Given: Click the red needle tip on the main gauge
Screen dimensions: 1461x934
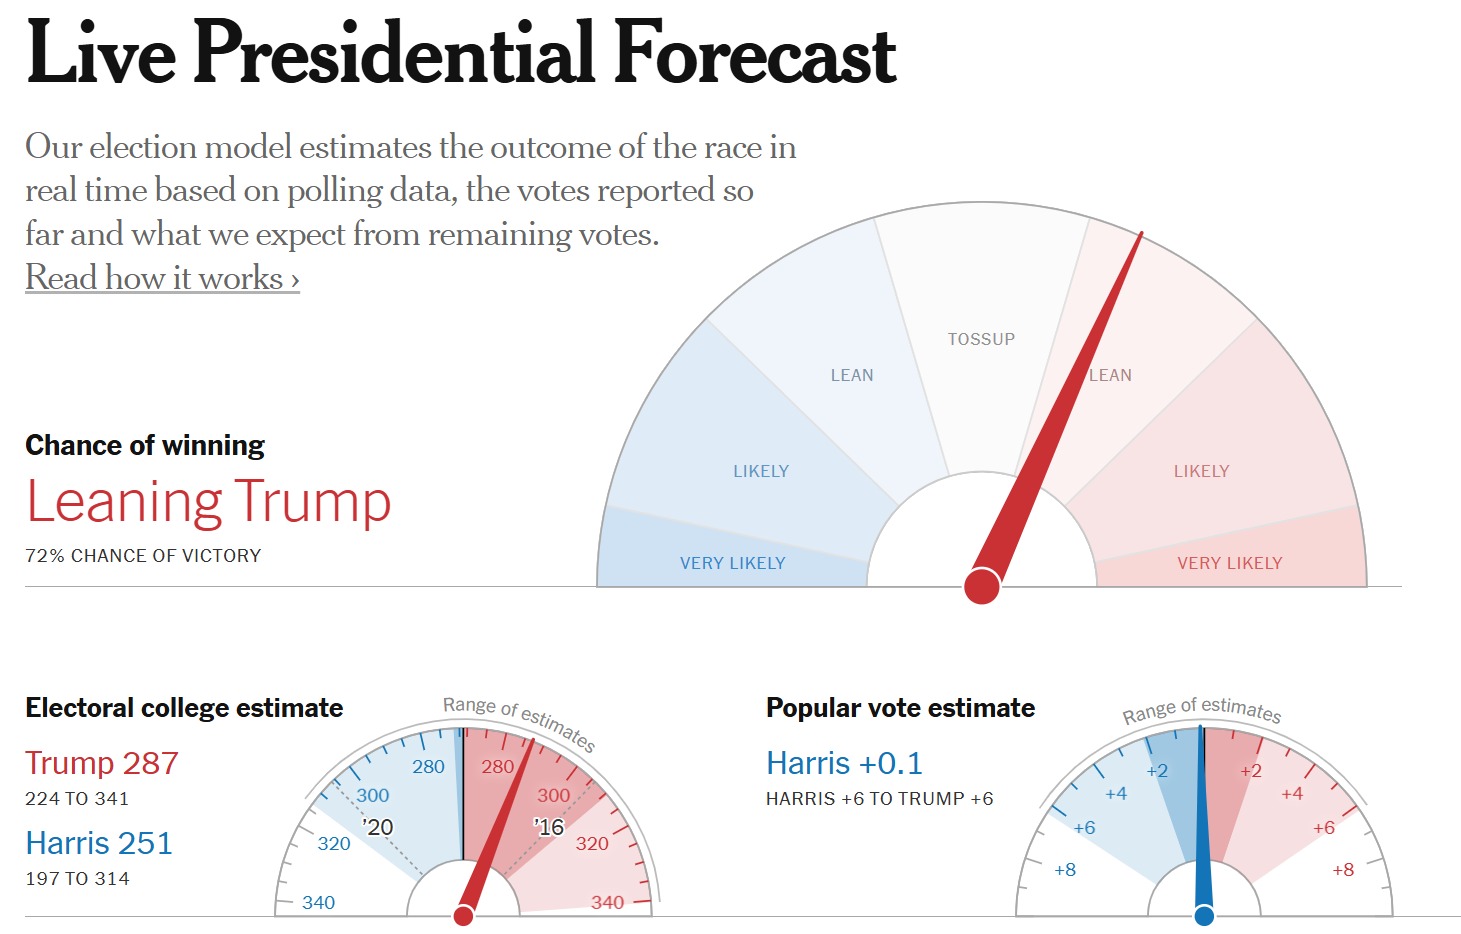Looking at the screenshot, I should click(x=1139, y=237).
